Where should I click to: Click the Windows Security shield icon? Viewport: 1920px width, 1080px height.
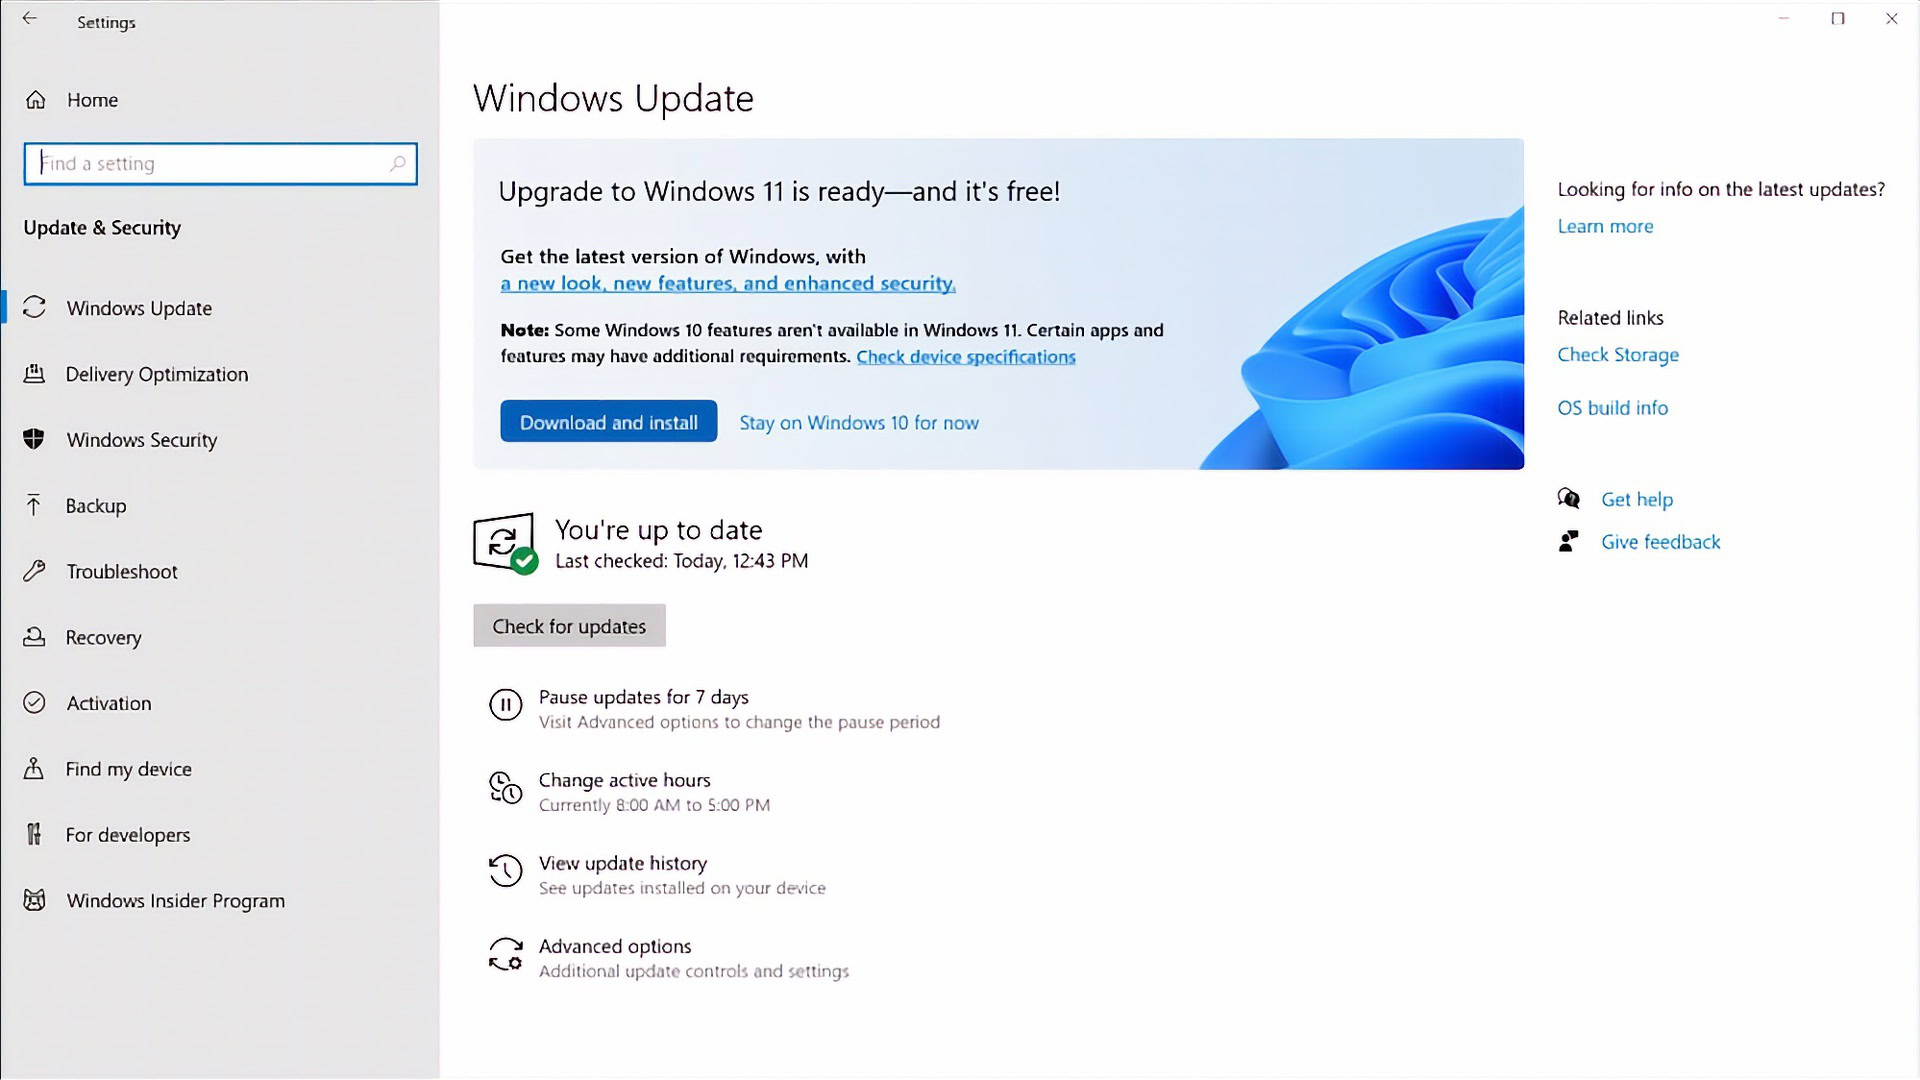pos(34,439)
